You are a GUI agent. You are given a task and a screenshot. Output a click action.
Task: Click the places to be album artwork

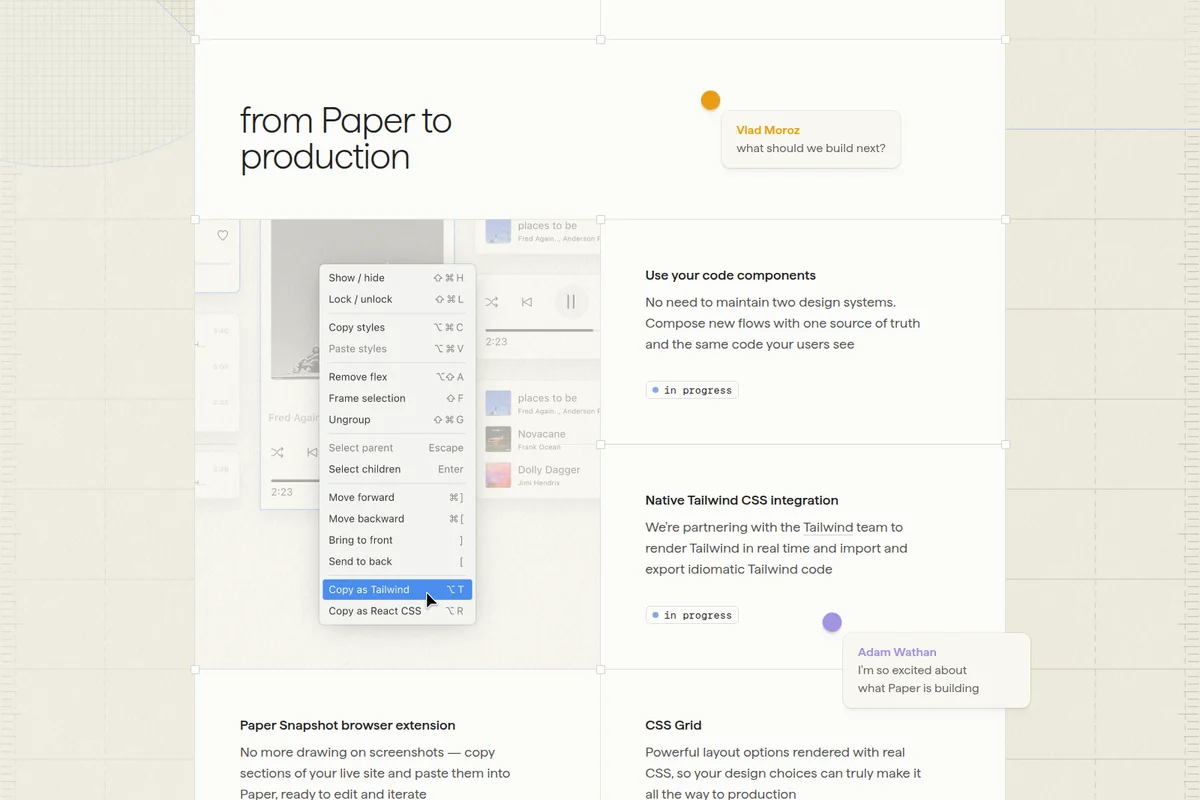[x=497, y=401]
